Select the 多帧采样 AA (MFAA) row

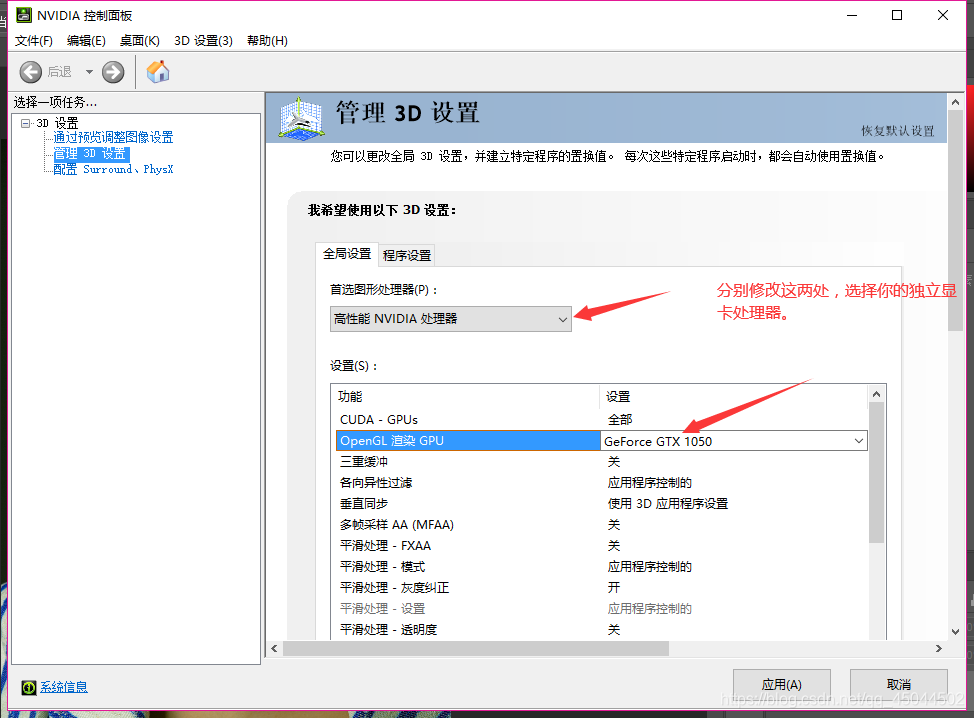point(601,525)
